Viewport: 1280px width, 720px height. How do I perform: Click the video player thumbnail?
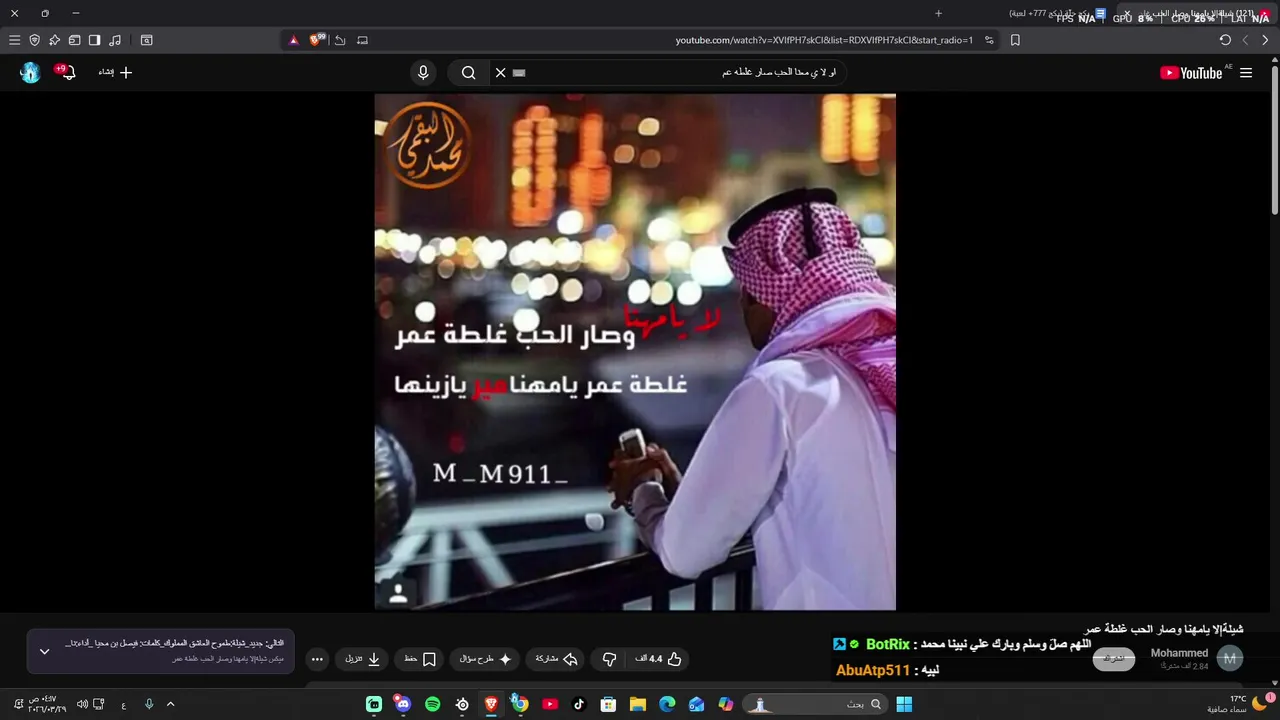635,352
